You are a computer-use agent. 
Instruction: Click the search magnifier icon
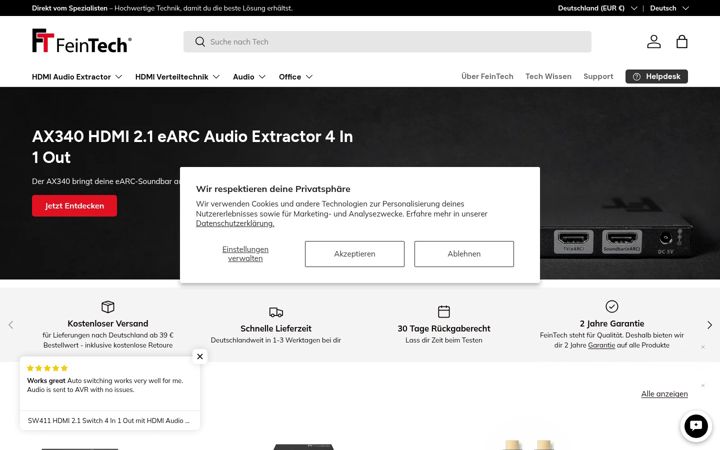click(x=200, y=42)
